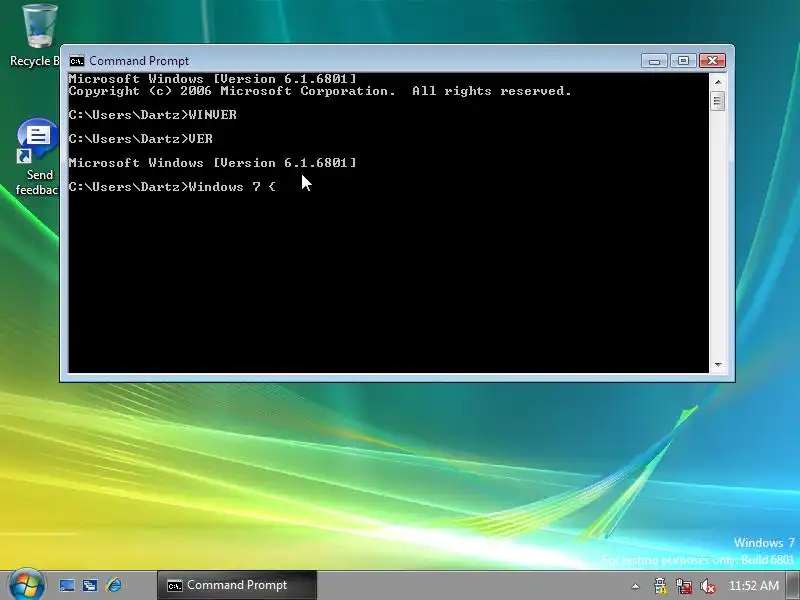800x600 pixels.
Task: Click the console vertical scrollbar thumb
Action: pyautogui.click(x=718, y=101)
